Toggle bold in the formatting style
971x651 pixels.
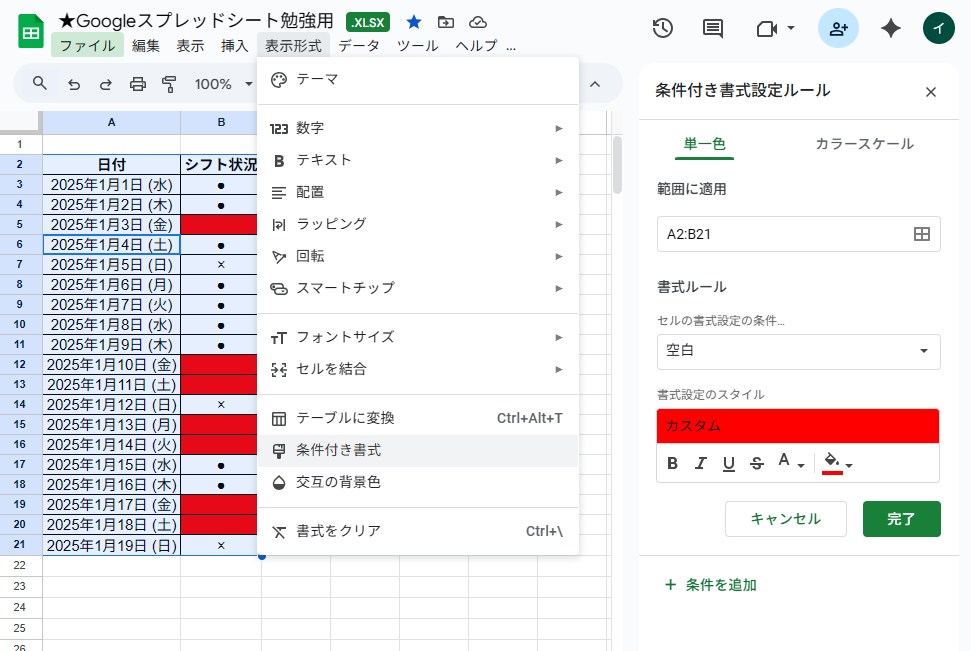tap(672, 463)
